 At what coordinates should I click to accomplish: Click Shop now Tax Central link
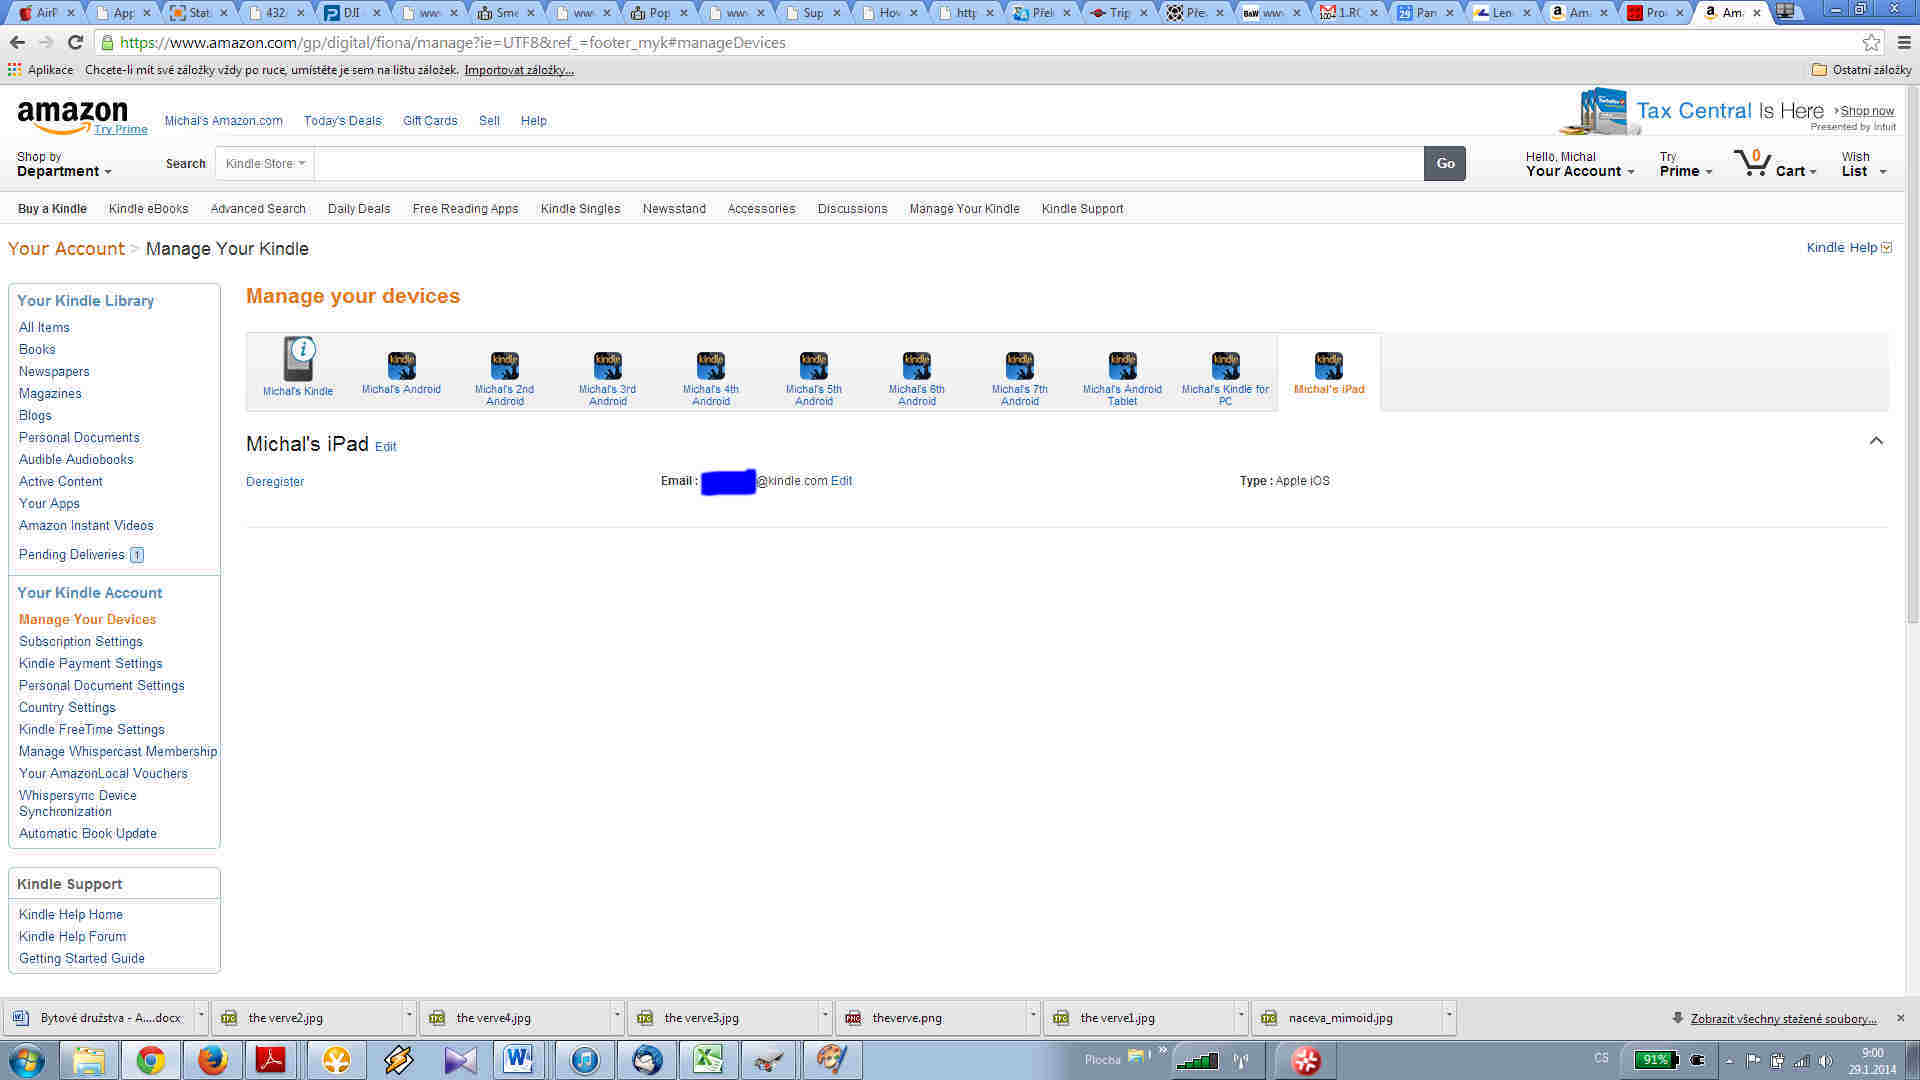pyautogui.click(x=1867, y=111)
